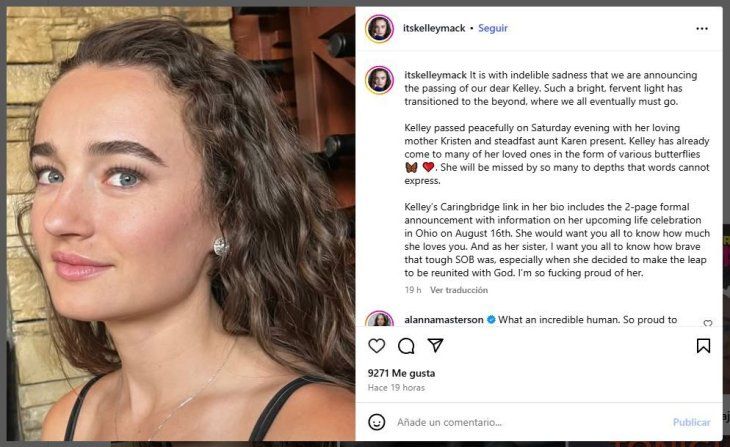730x447 pixels.
Task: Open alannamasterson username link
Action: click(x=444, y=321)
